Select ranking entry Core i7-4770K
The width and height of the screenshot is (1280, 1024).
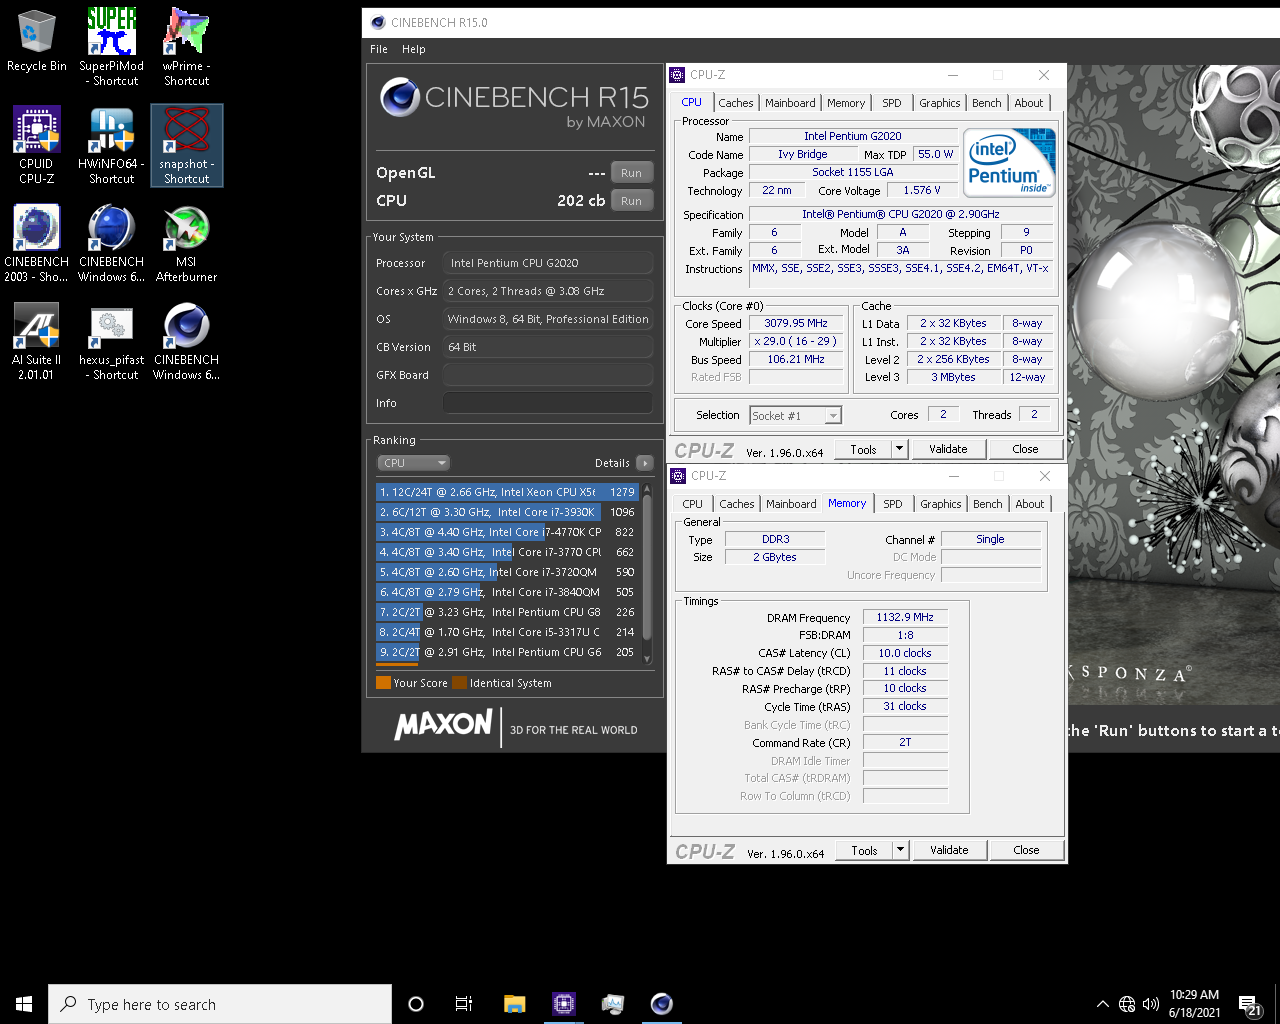507,532
